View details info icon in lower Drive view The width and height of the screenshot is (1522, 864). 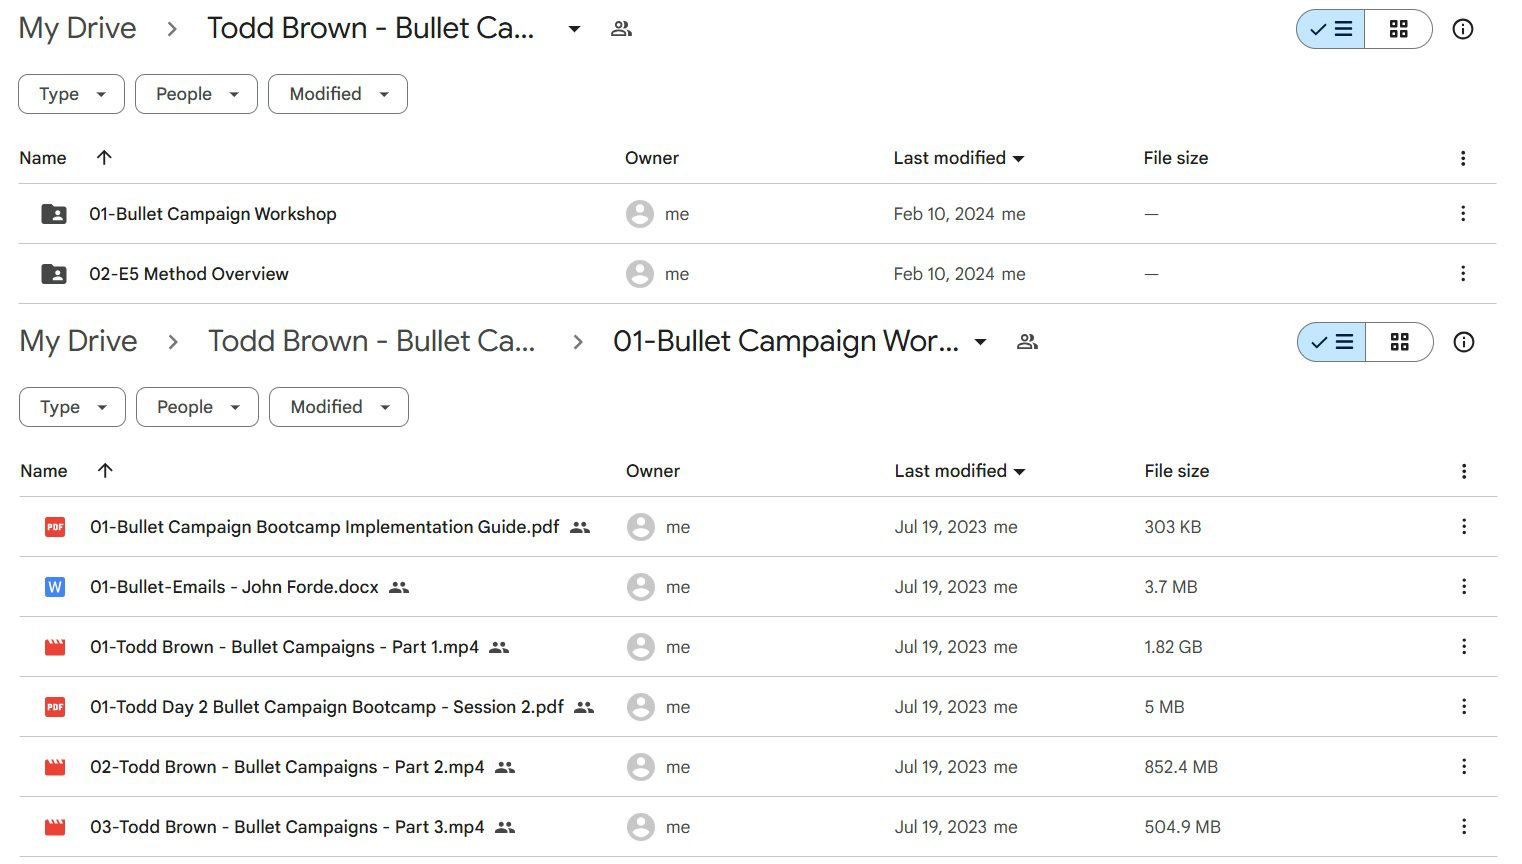tap(1464, 342)
